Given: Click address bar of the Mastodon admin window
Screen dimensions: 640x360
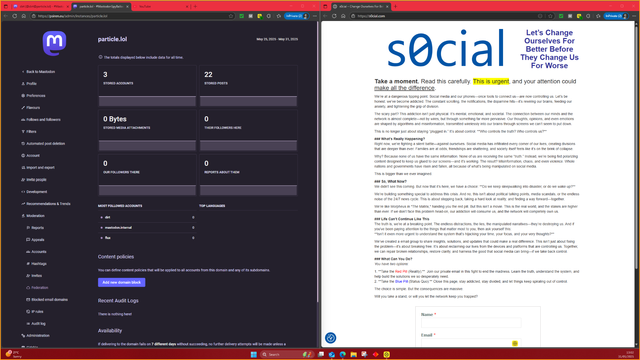Looking at the screenshot, I should 131,16.
